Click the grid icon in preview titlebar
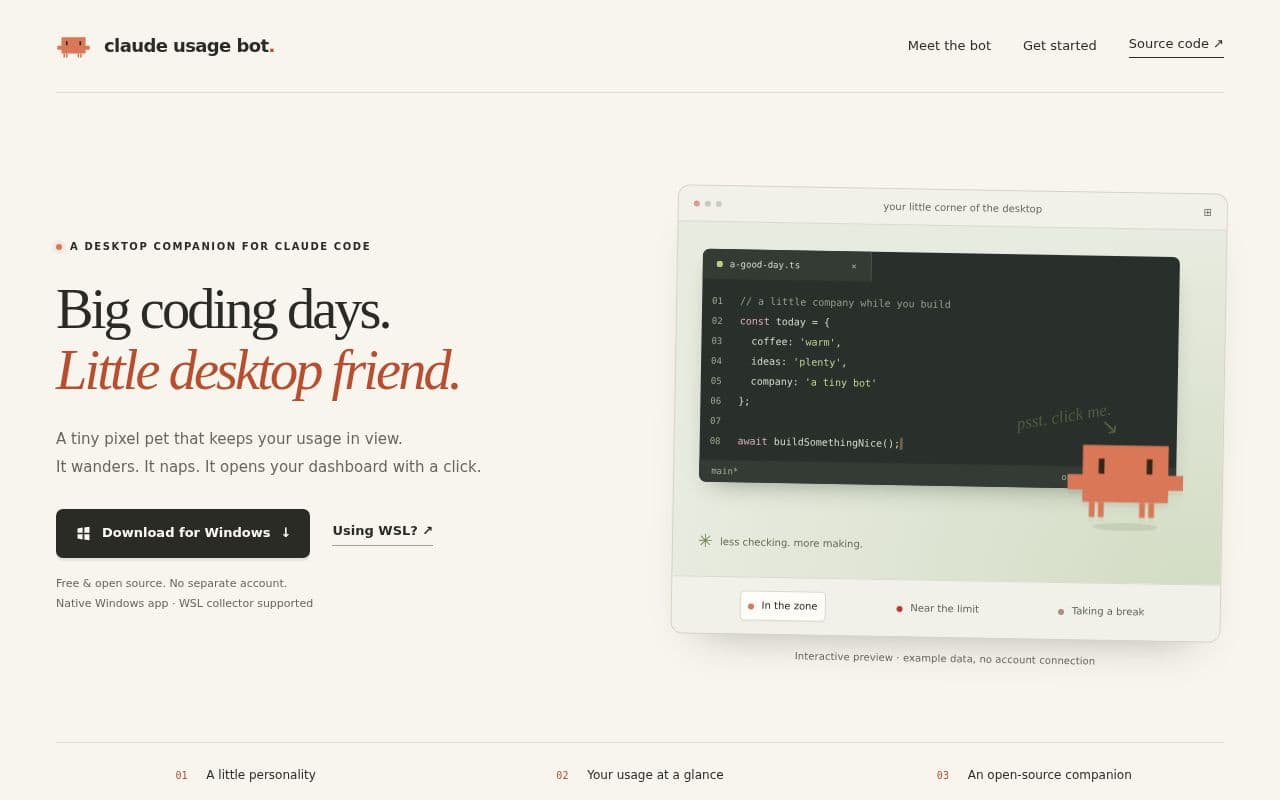 tap(1207, 212)
